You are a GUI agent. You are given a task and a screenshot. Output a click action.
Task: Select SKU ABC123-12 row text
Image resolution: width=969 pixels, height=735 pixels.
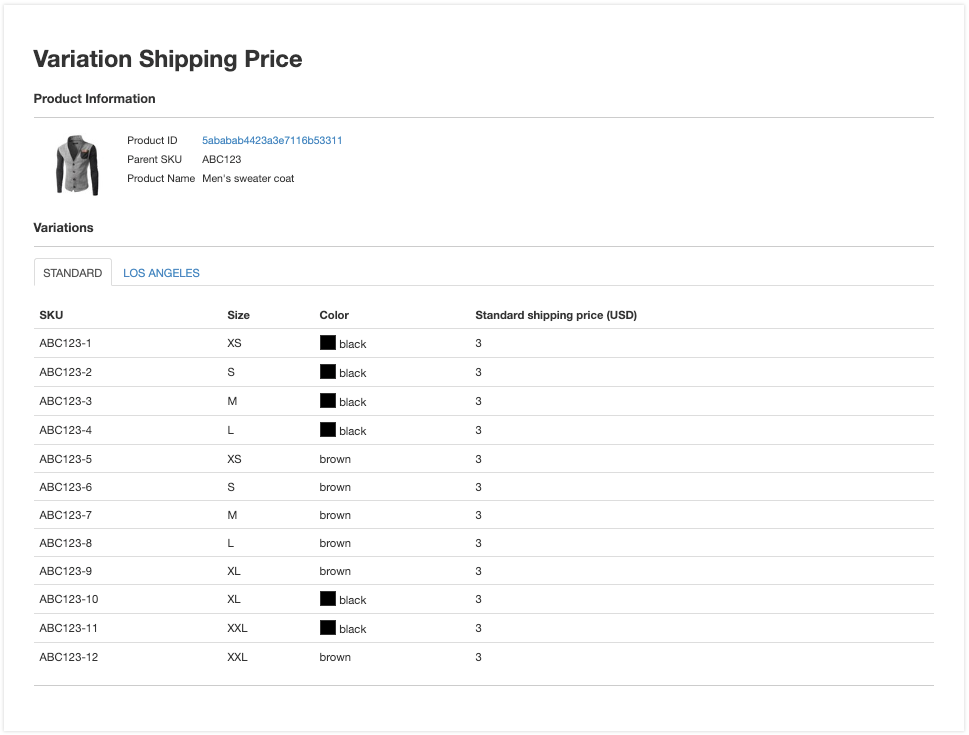click(68, 657)
